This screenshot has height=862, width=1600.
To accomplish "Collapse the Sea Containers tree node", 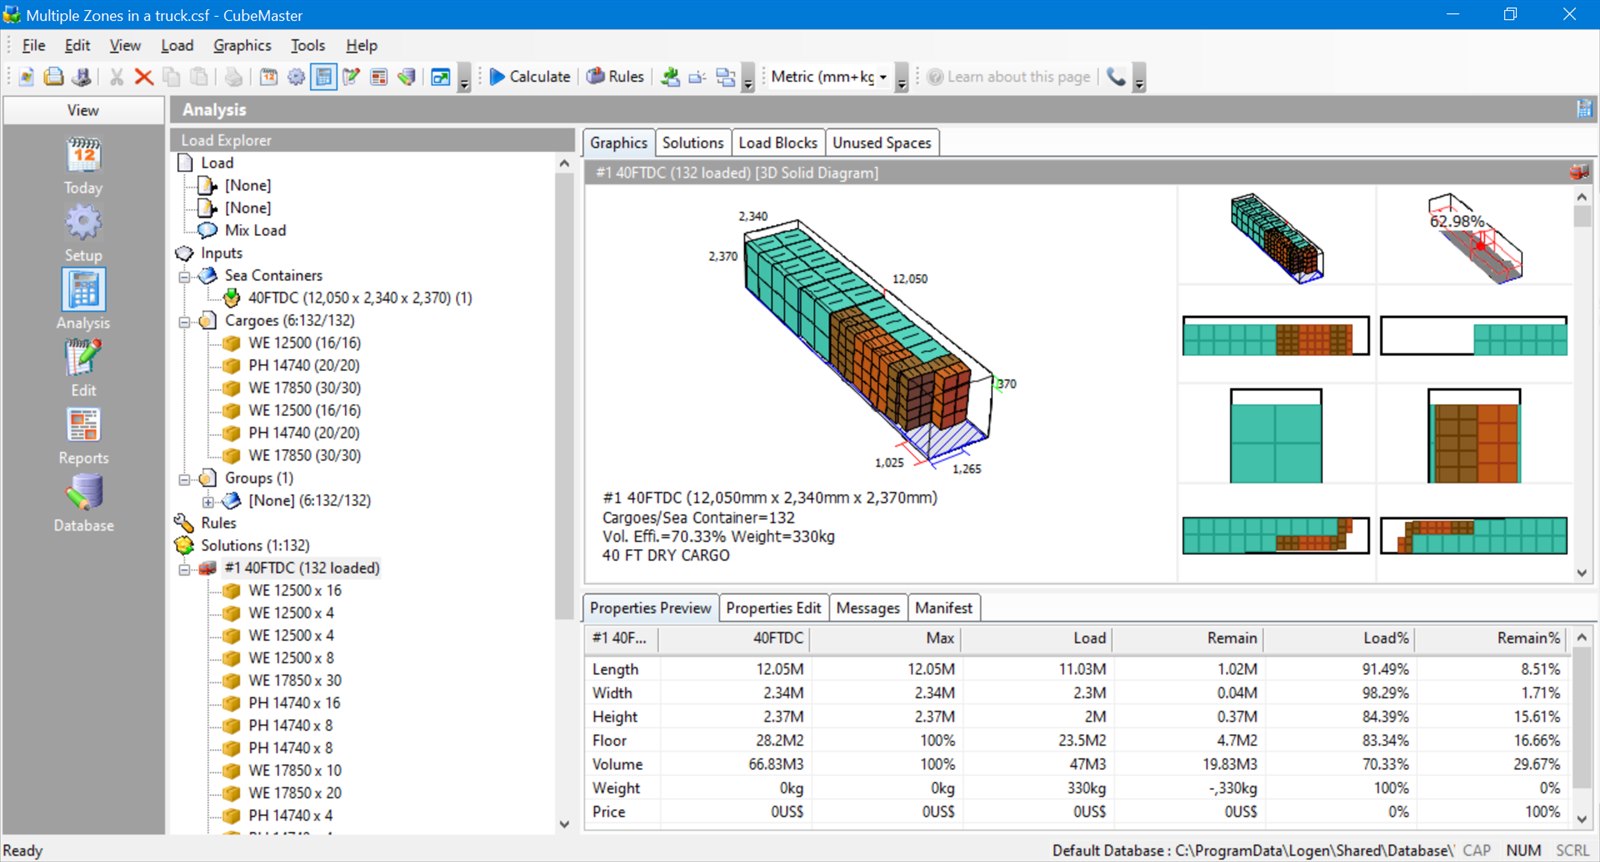I will (x=185, y=276).
